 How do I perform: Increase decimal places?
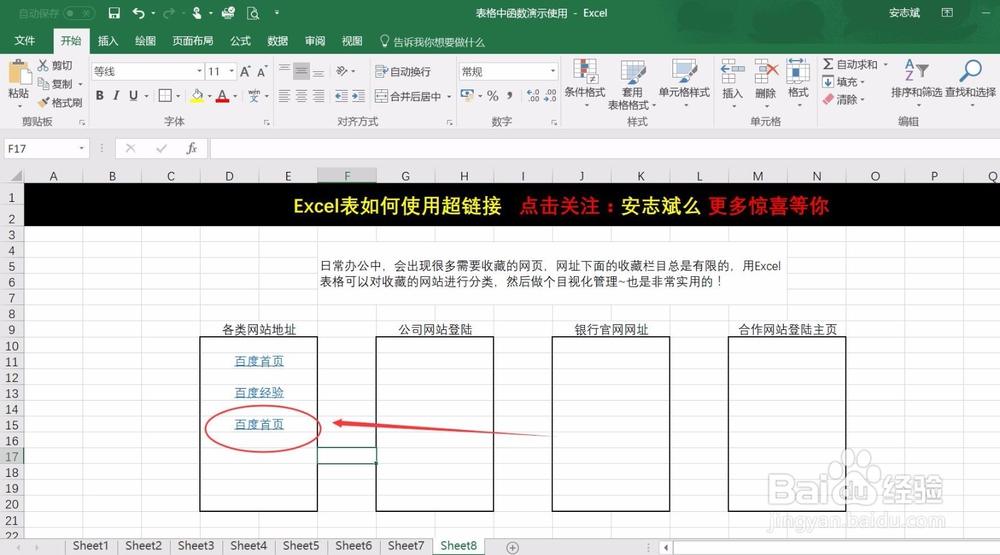(533, 96)
